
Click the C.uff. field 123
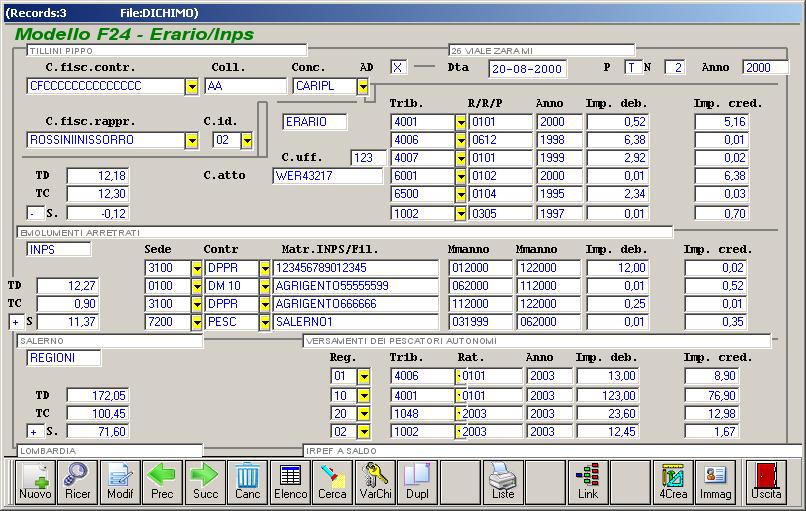coord(369,158)
